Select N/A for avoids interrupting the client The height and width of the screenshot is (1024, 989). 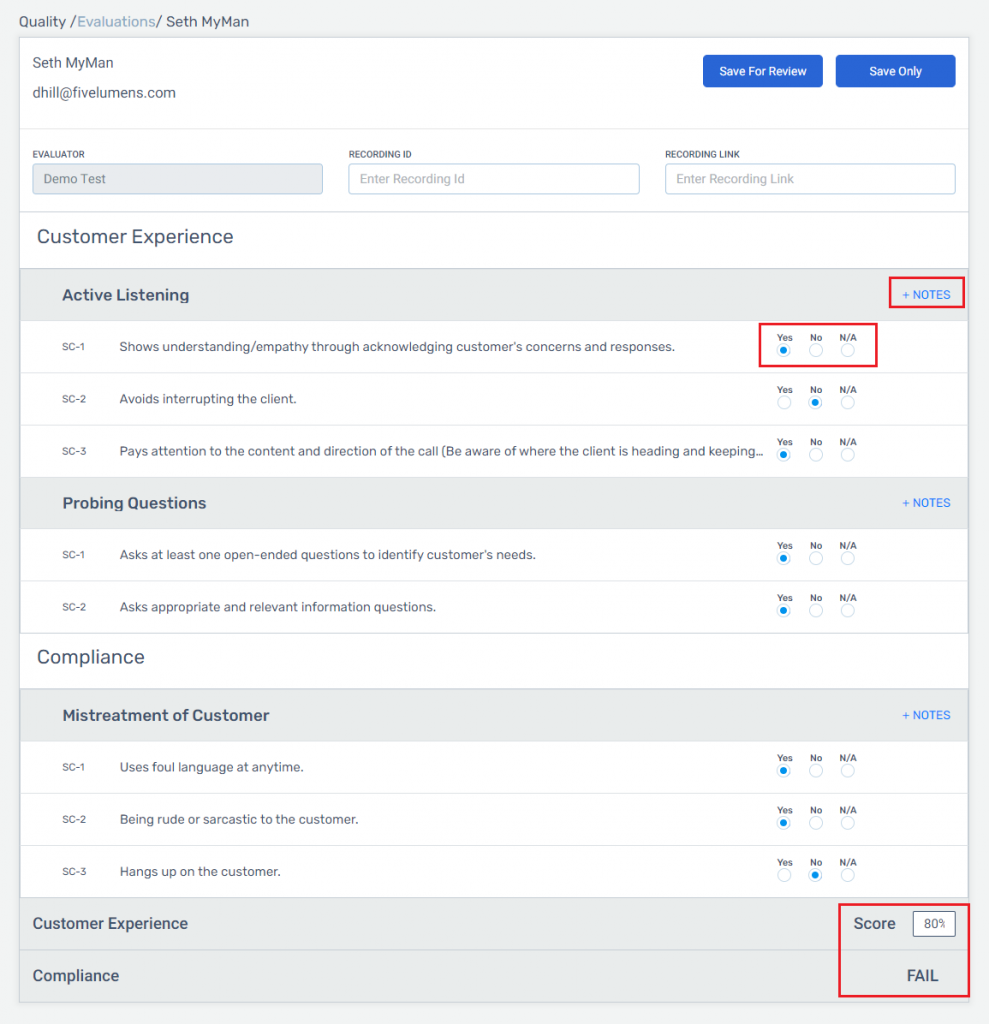(847, 403)
